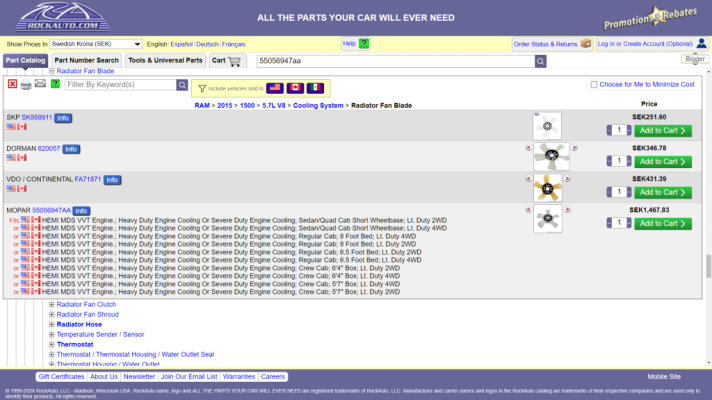Show next DORMAN image arrow

[574, 148]
